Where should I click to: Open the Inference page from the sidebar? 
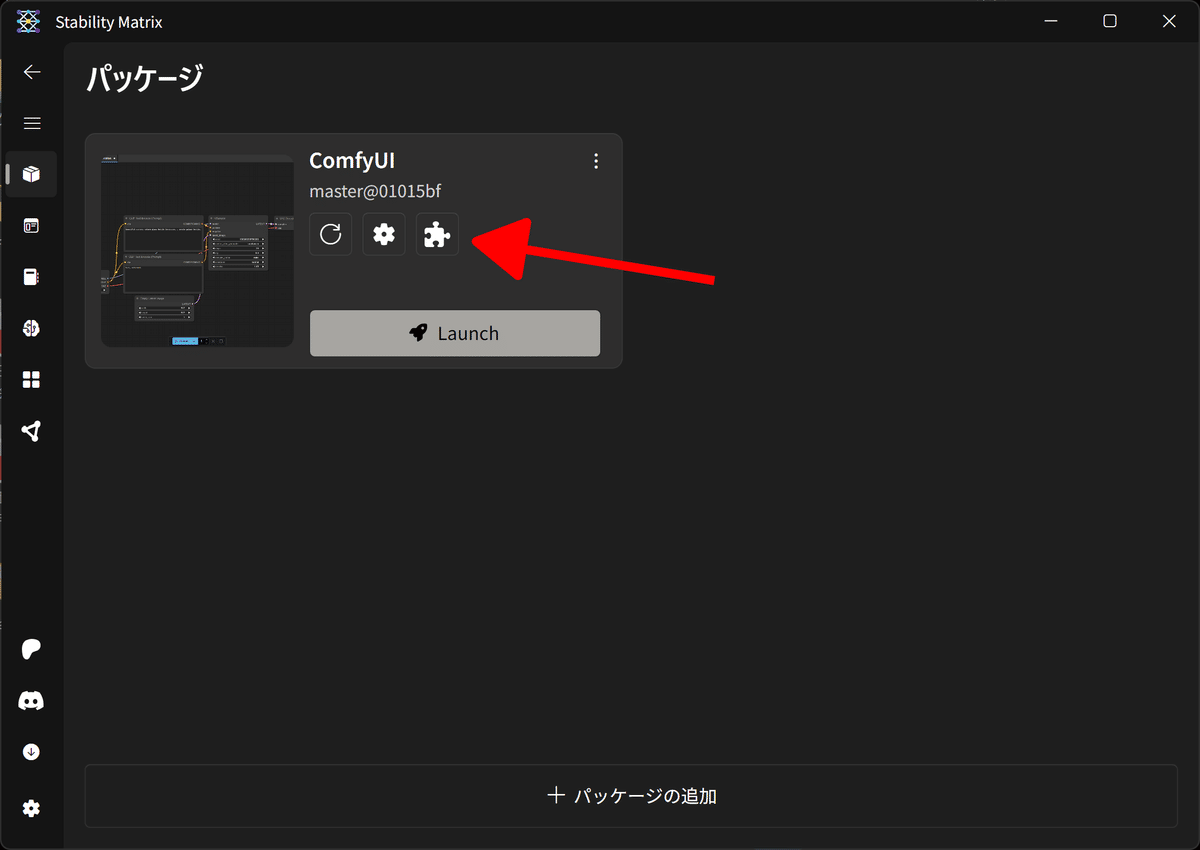[x=31, y=226]
